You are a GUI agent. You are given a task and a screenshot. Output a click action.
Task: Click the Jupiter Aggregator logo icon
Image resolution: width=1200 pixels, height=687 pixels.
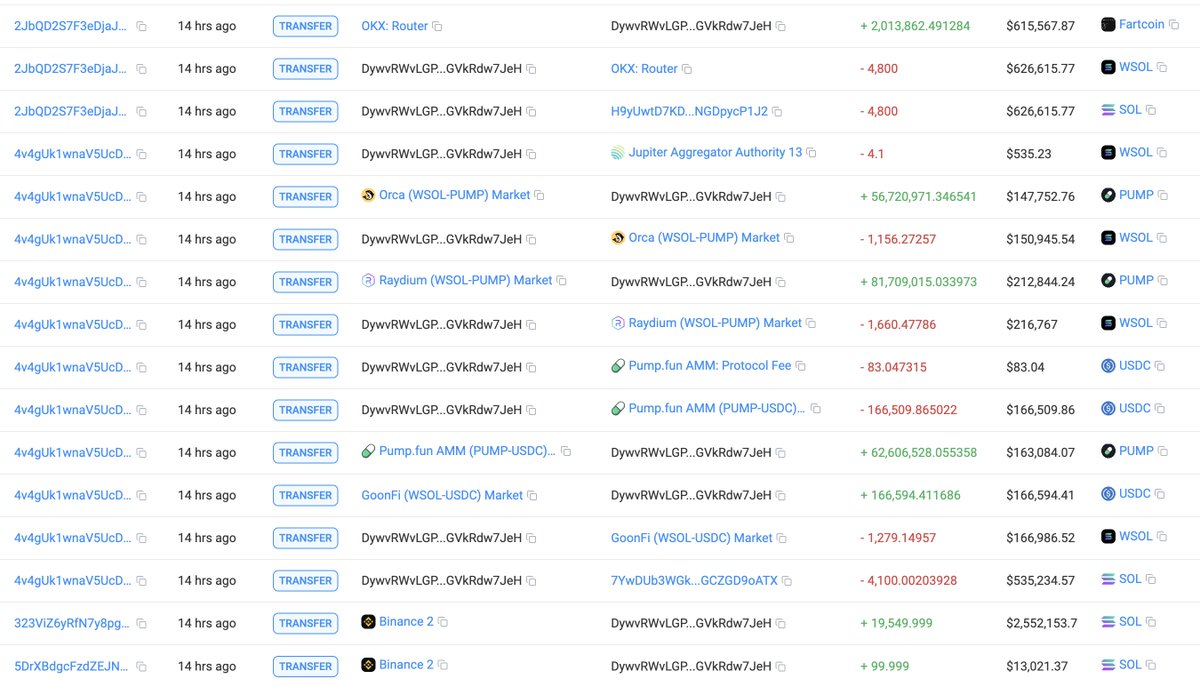618,153
